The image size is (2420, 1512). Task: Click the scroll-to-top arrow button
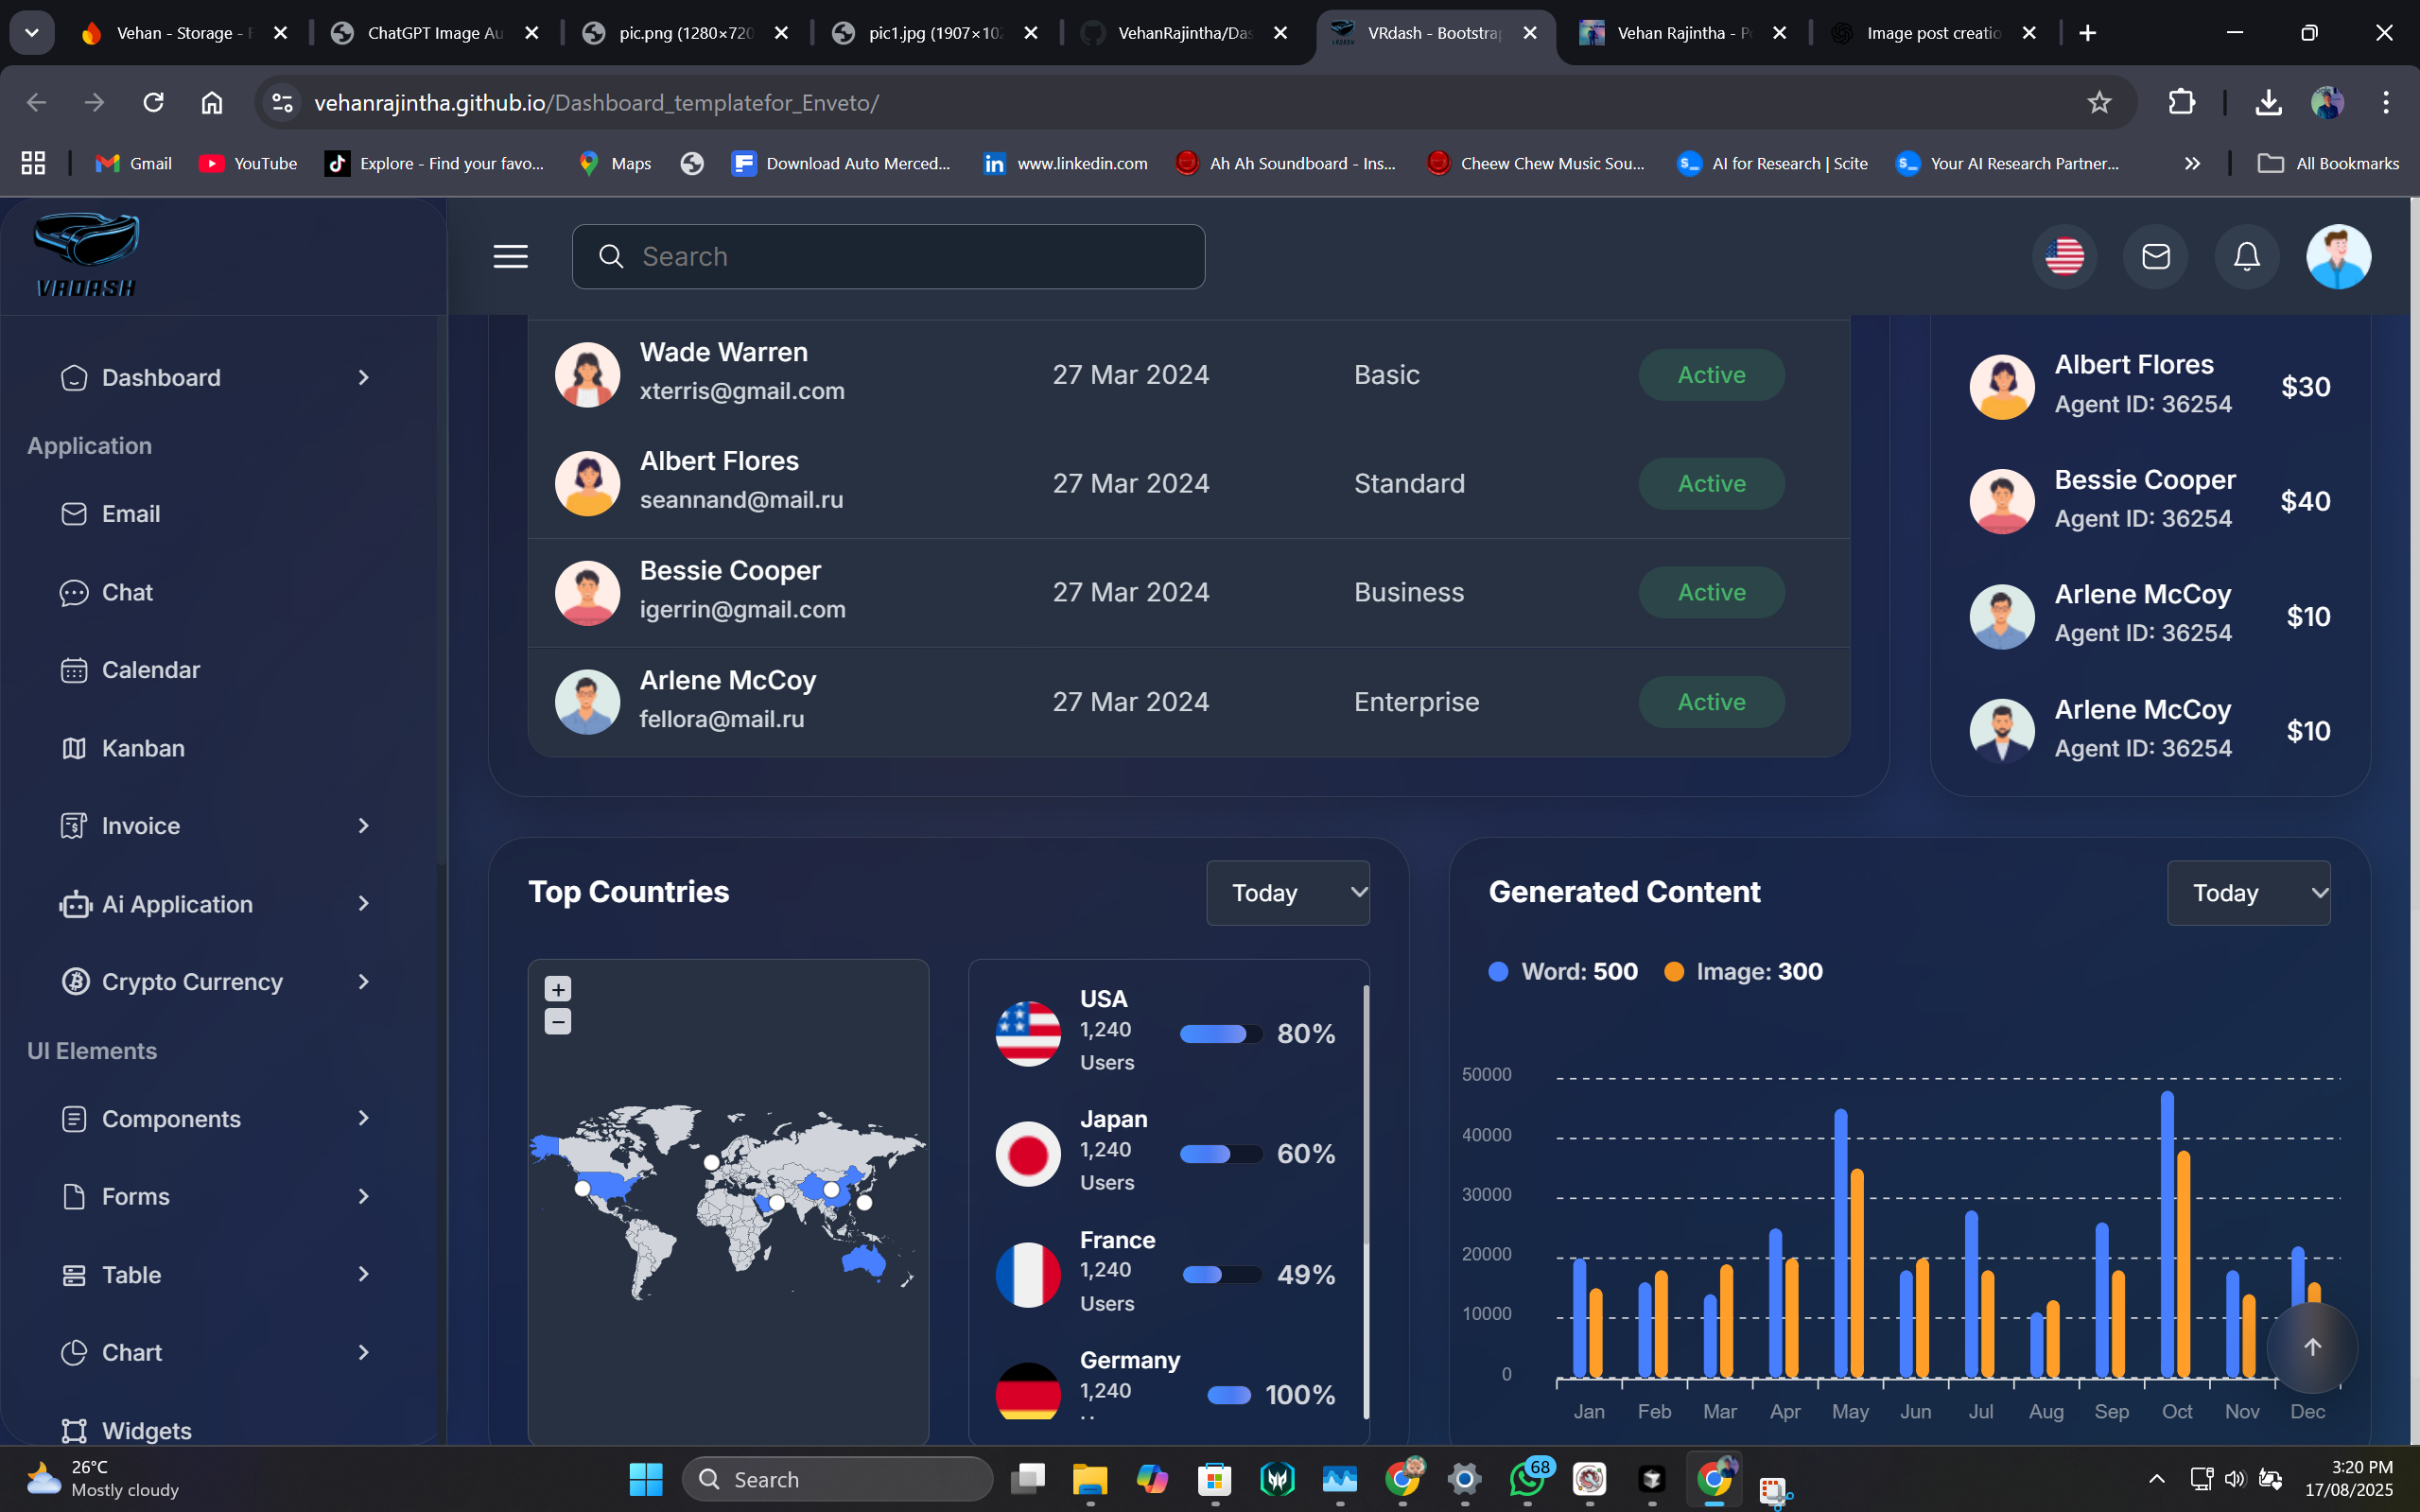click(x=2312, y=1347)
